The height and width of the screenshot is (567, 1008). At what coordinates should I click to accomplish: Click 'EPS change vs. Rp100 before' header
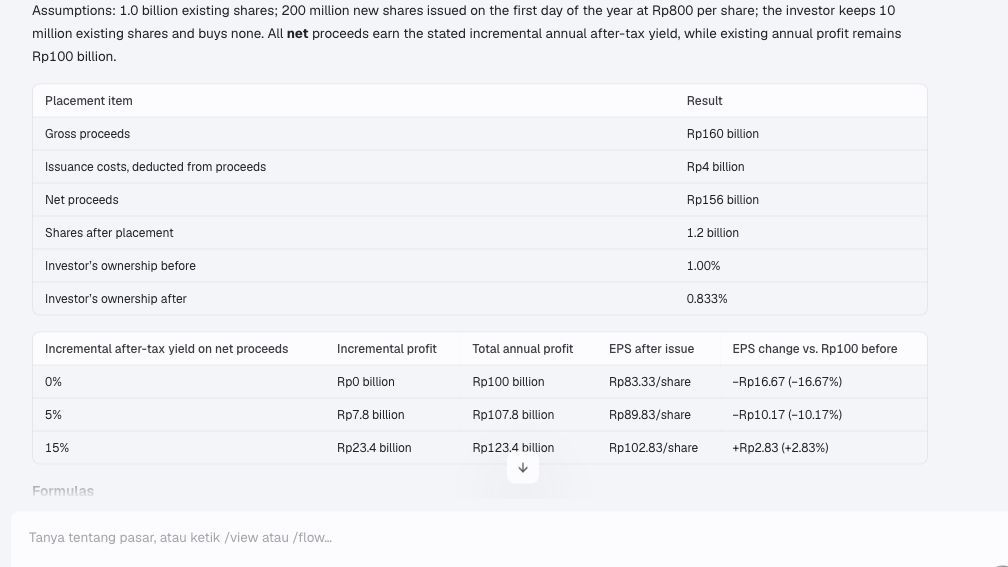coord(814,349)
